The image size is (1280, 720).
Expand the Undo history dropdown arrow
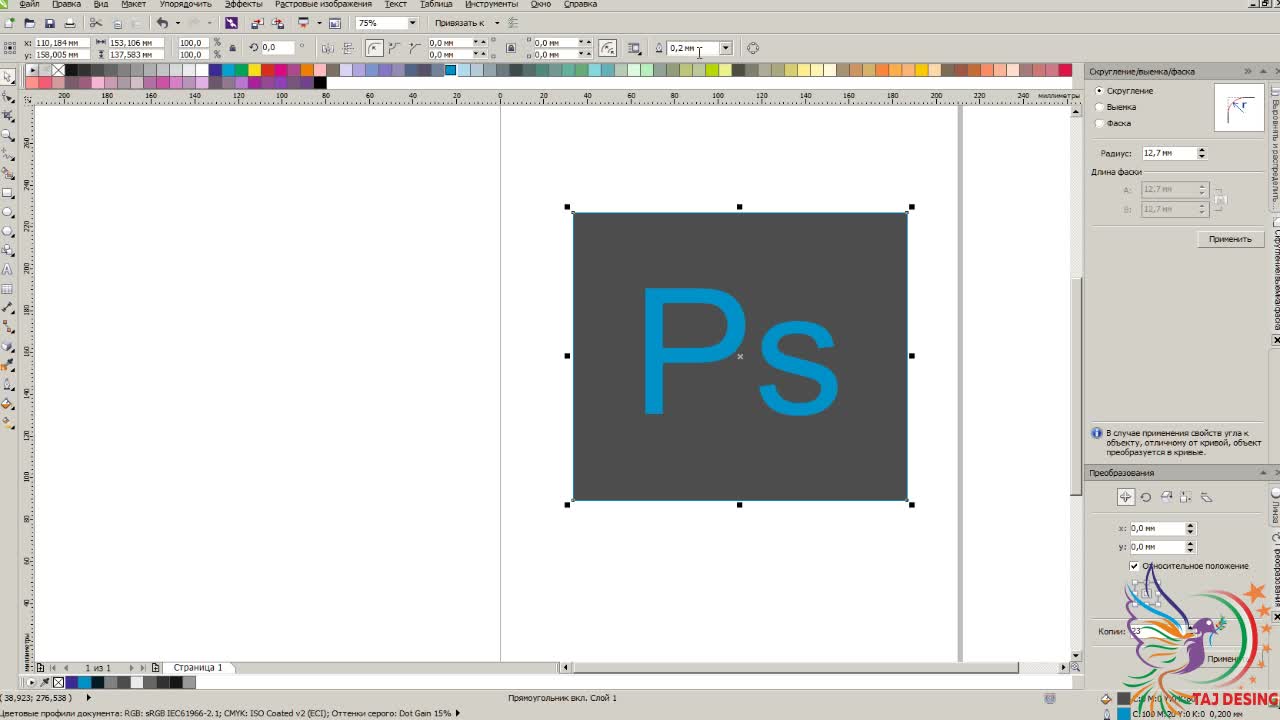coord(177,22)
